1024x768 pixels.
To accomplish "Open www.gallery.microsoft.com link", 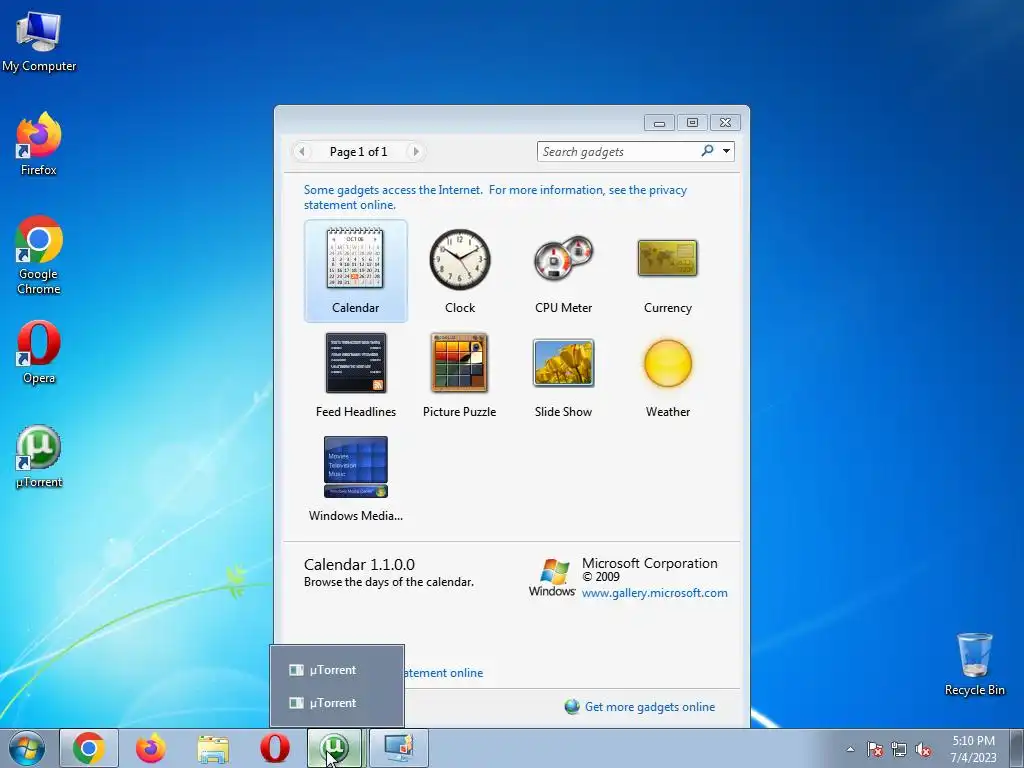I will [x=654, y=593].
